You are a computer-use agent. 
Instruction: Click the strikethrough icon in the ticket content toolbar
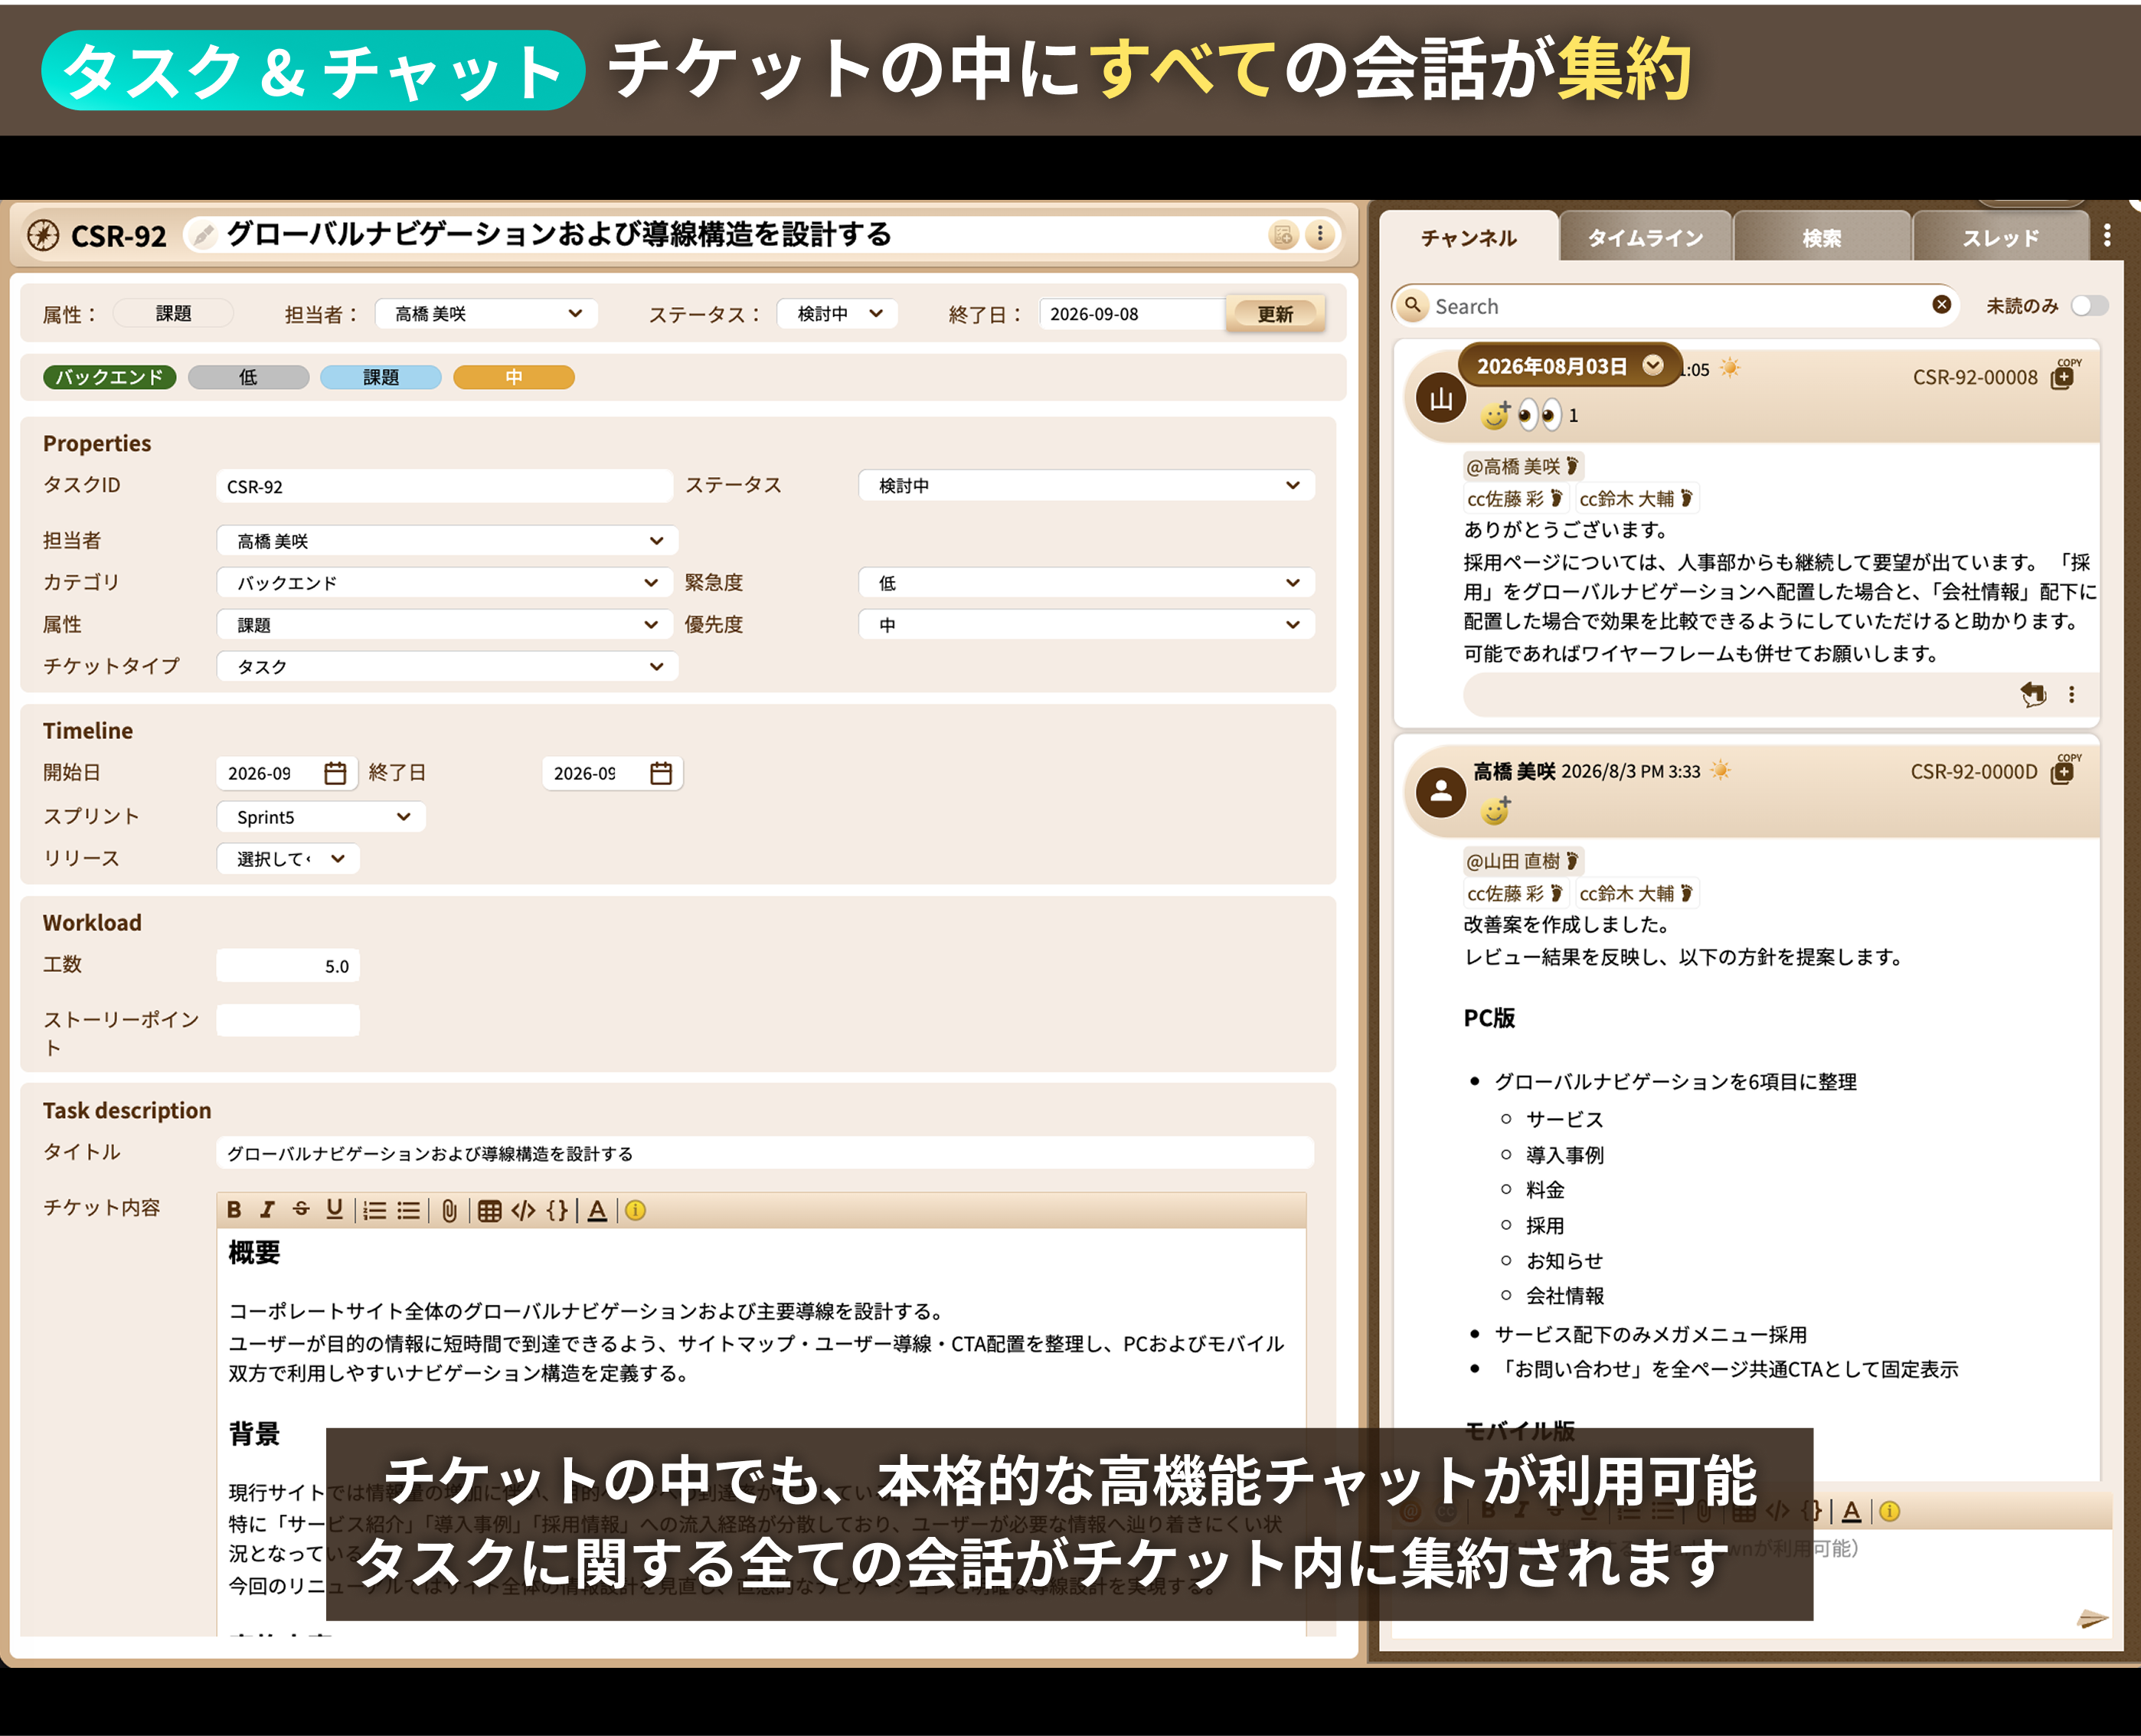point(301,1210)
